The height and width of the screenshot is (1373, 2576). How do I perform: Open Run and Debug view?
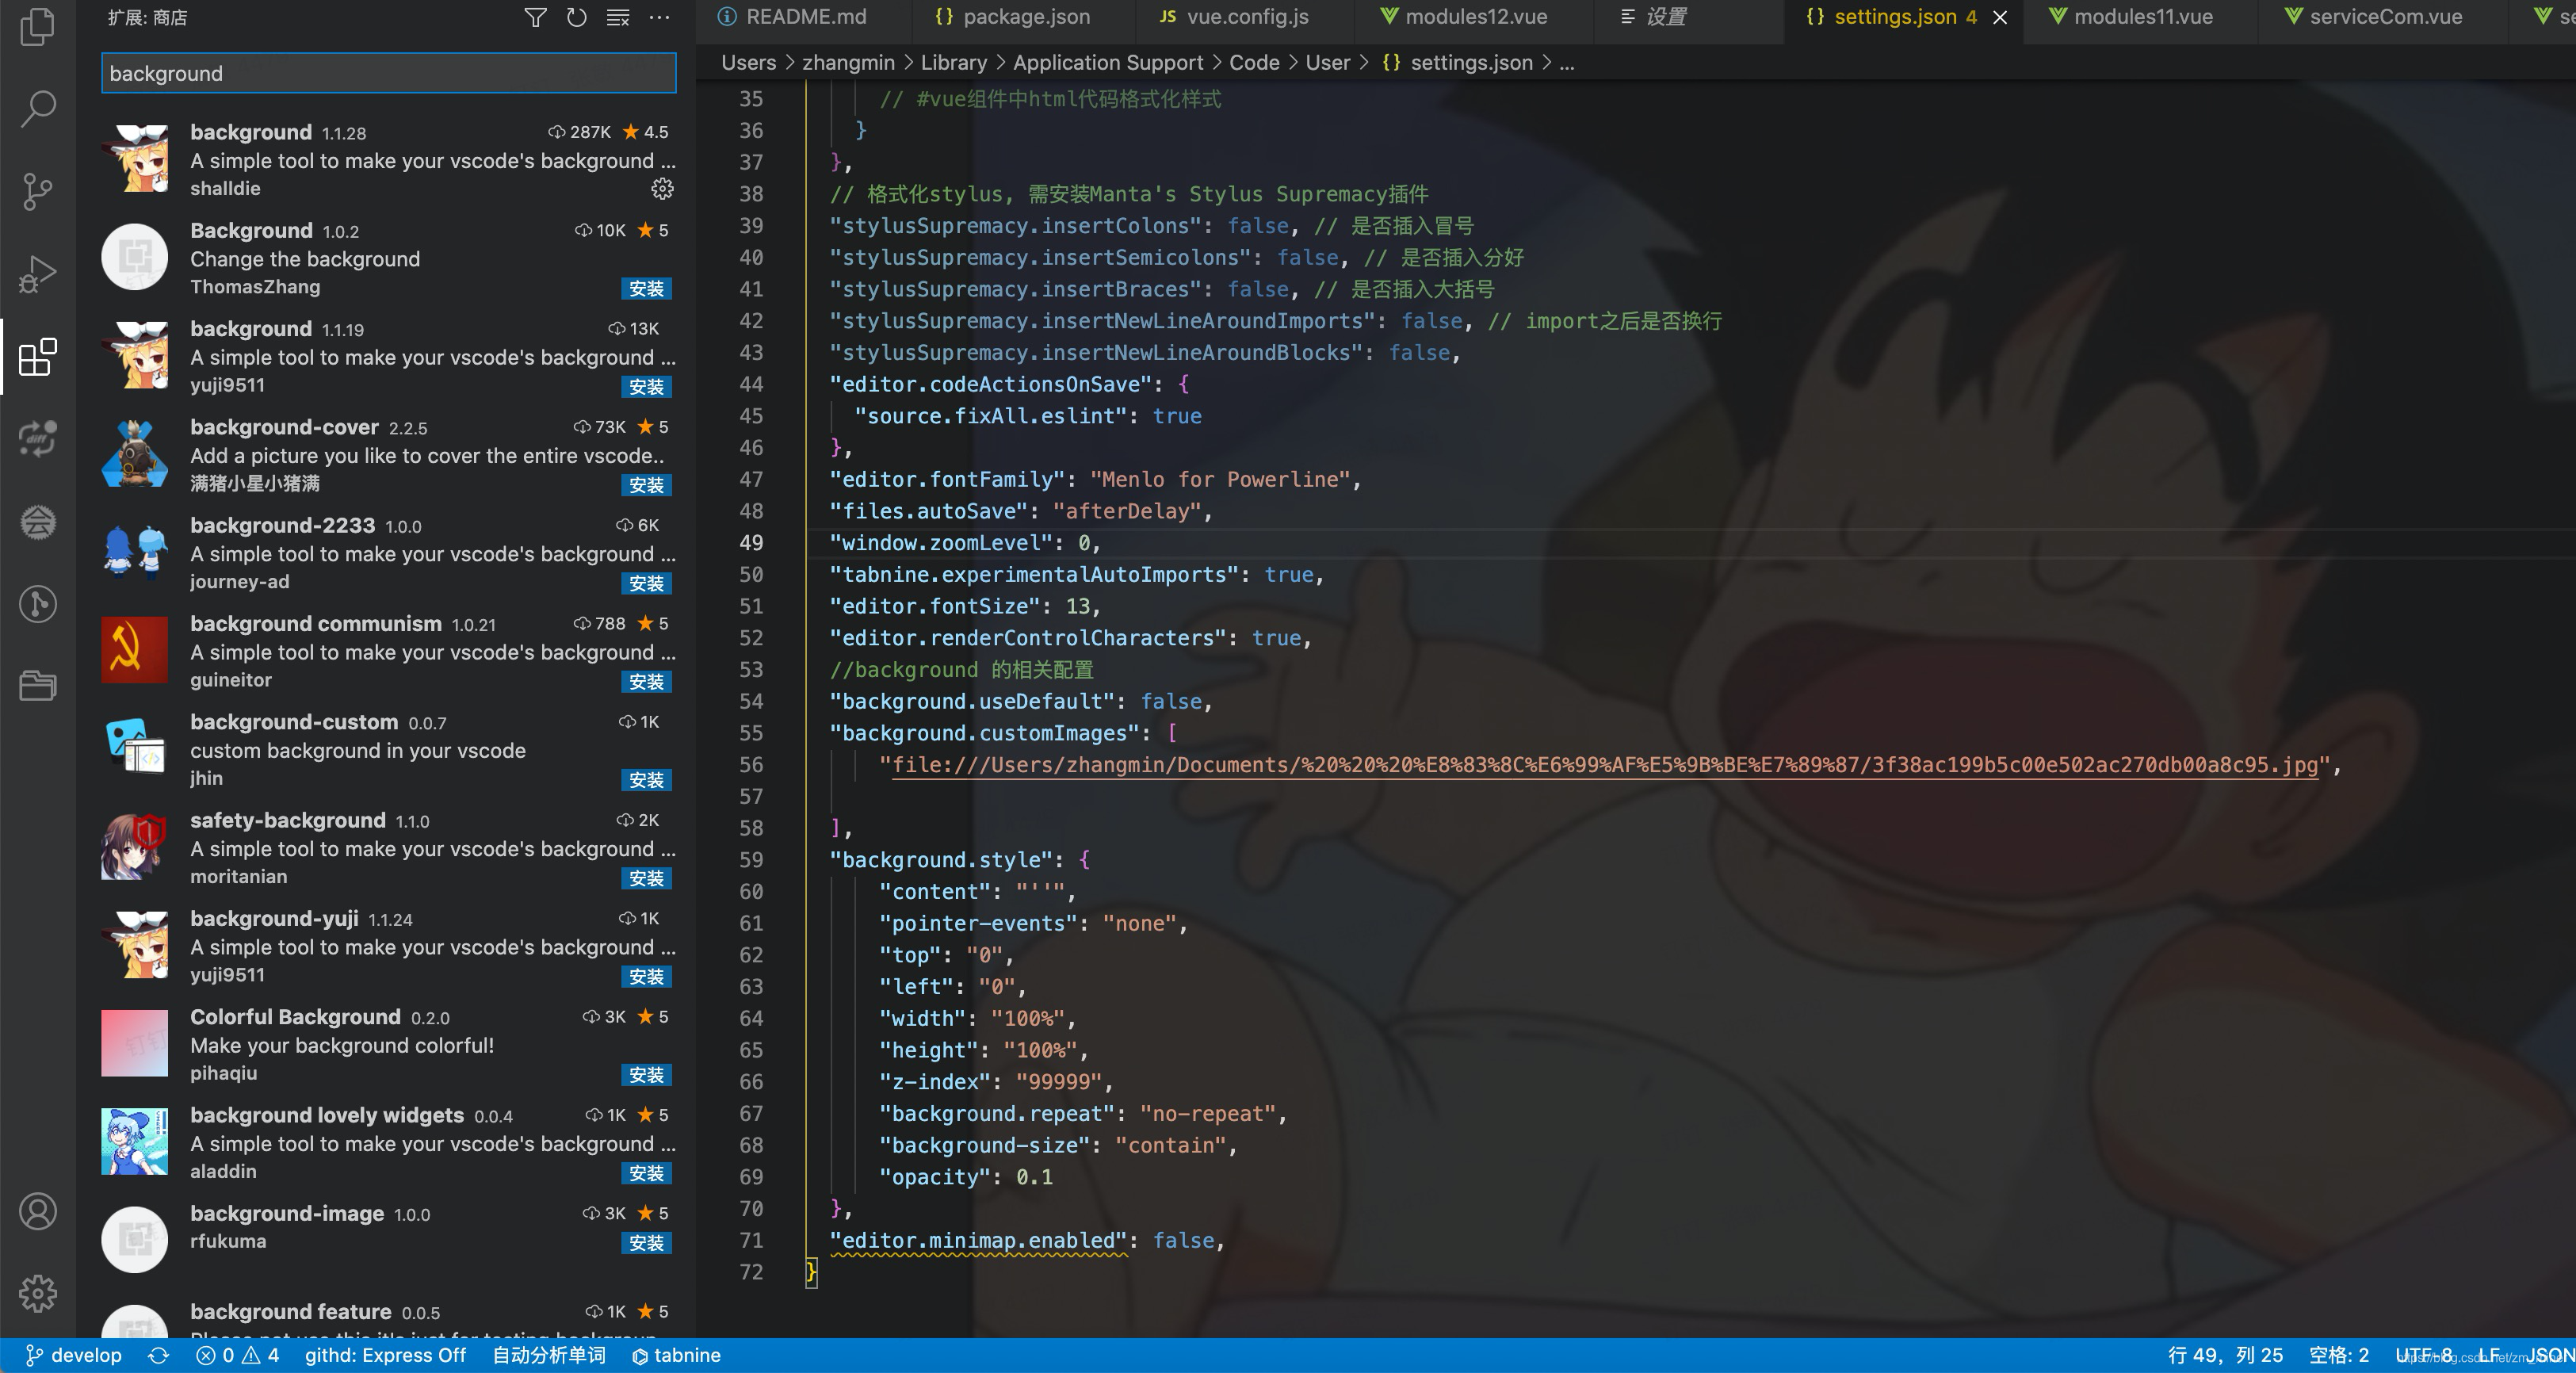[x=38, y=273]
